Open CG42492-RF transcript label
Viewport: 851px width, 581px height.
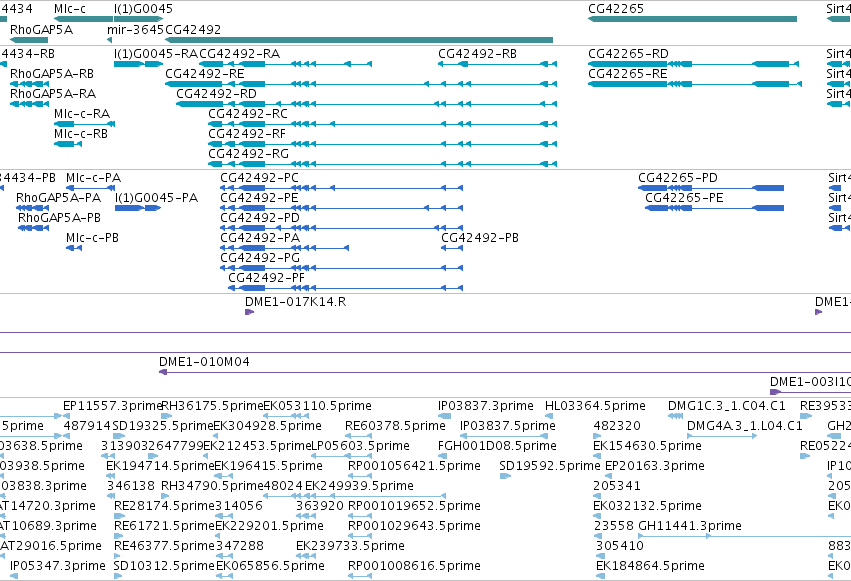click(x=247, y=133)
